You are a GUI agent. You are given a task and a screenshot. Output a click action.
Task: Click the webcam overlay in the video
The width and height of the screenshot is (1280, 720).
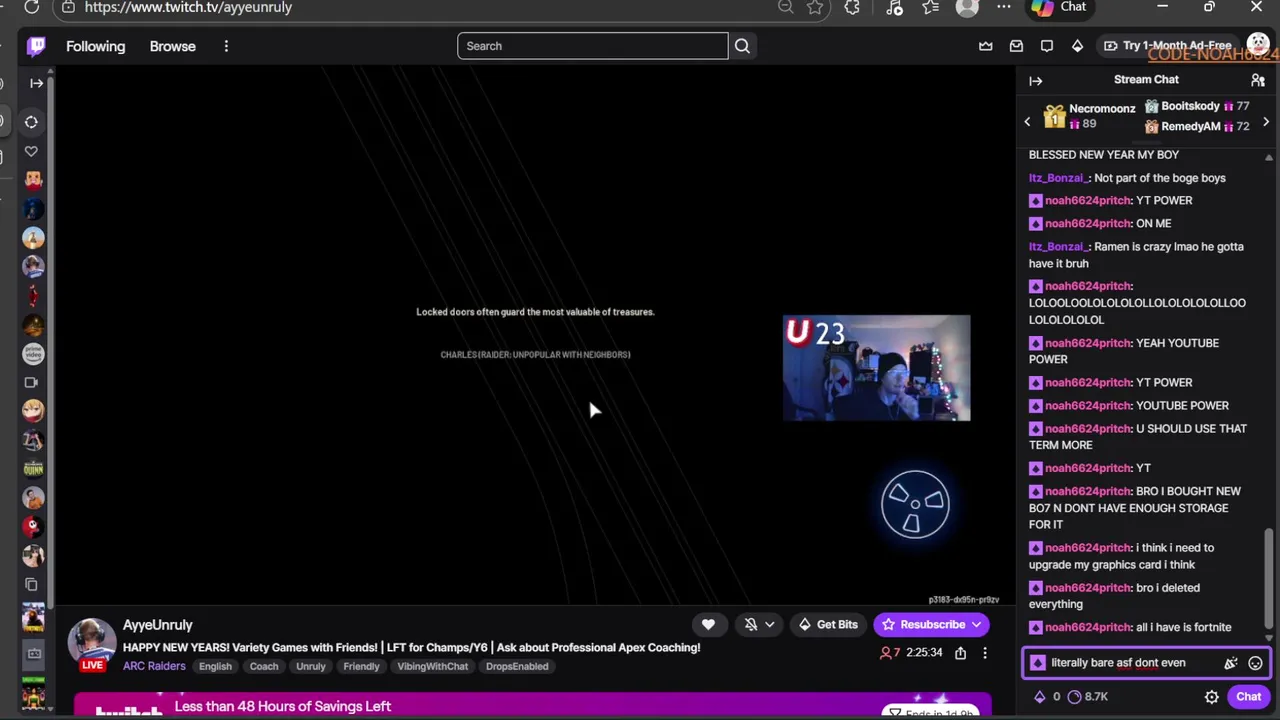(876, 368)
